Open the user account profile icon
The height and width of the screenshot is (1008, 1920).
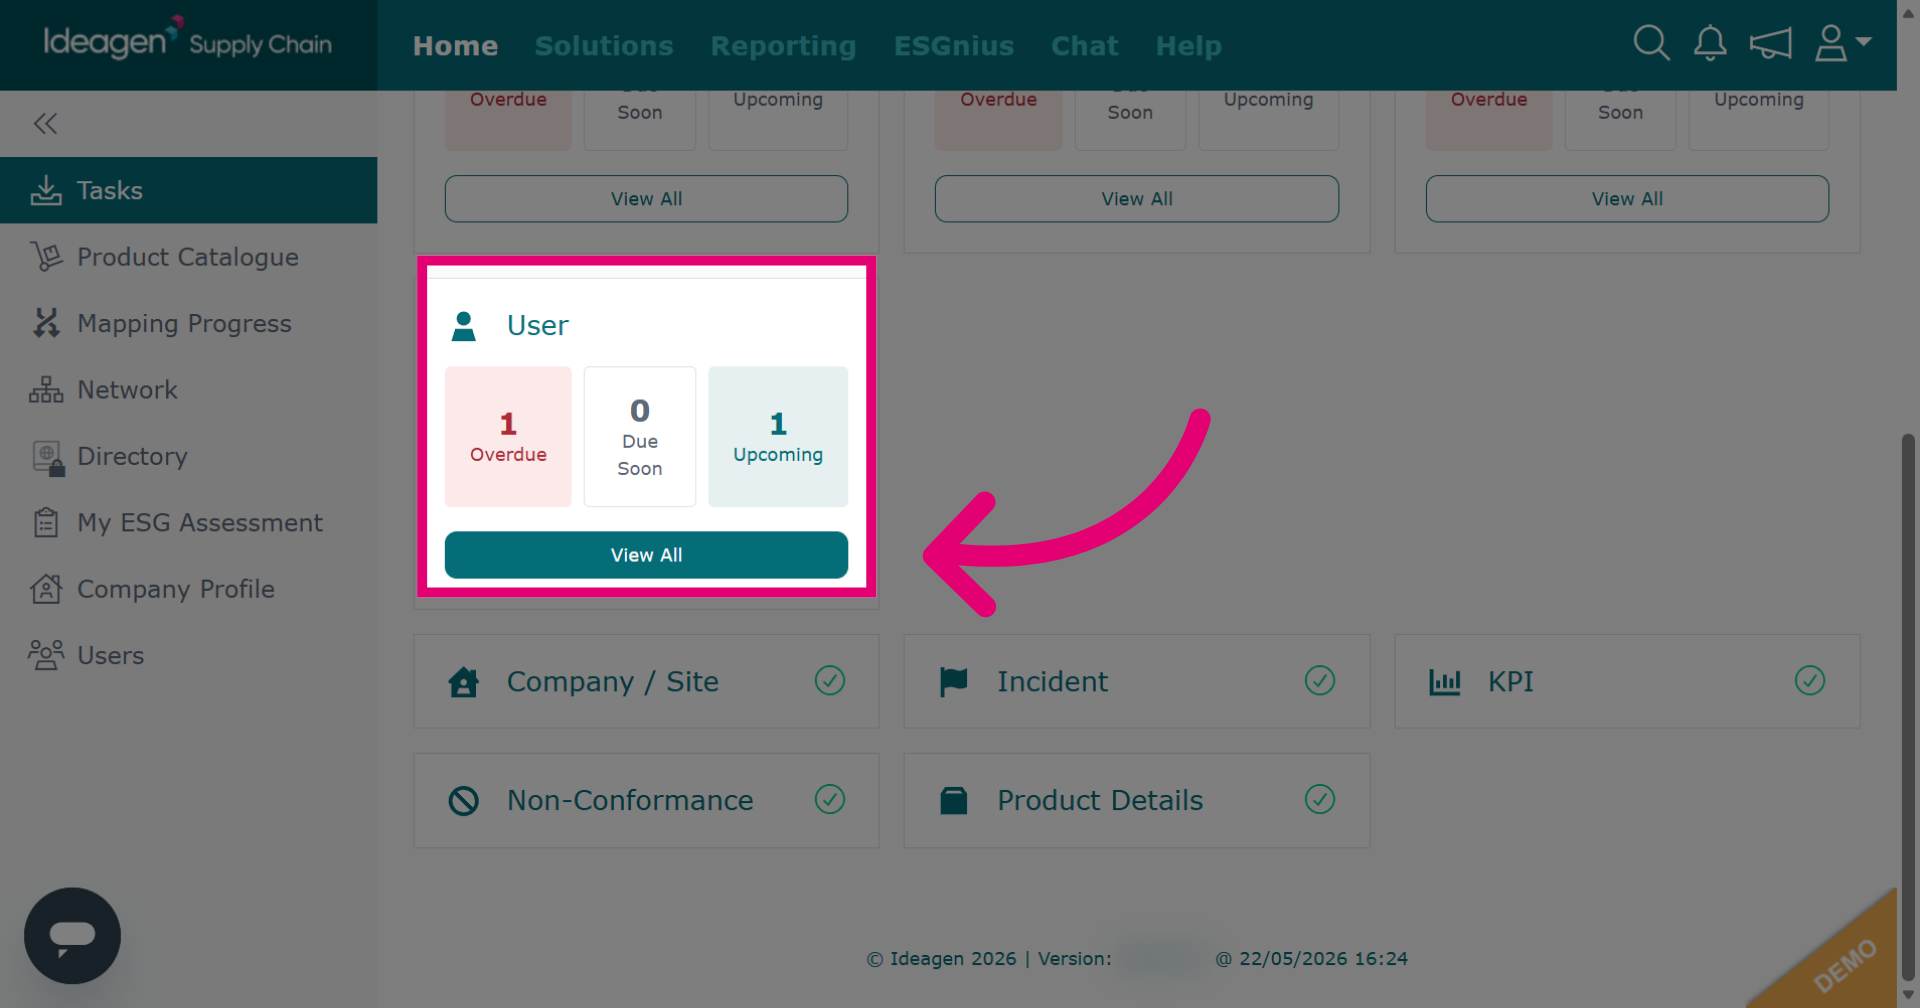[1831, 43]
